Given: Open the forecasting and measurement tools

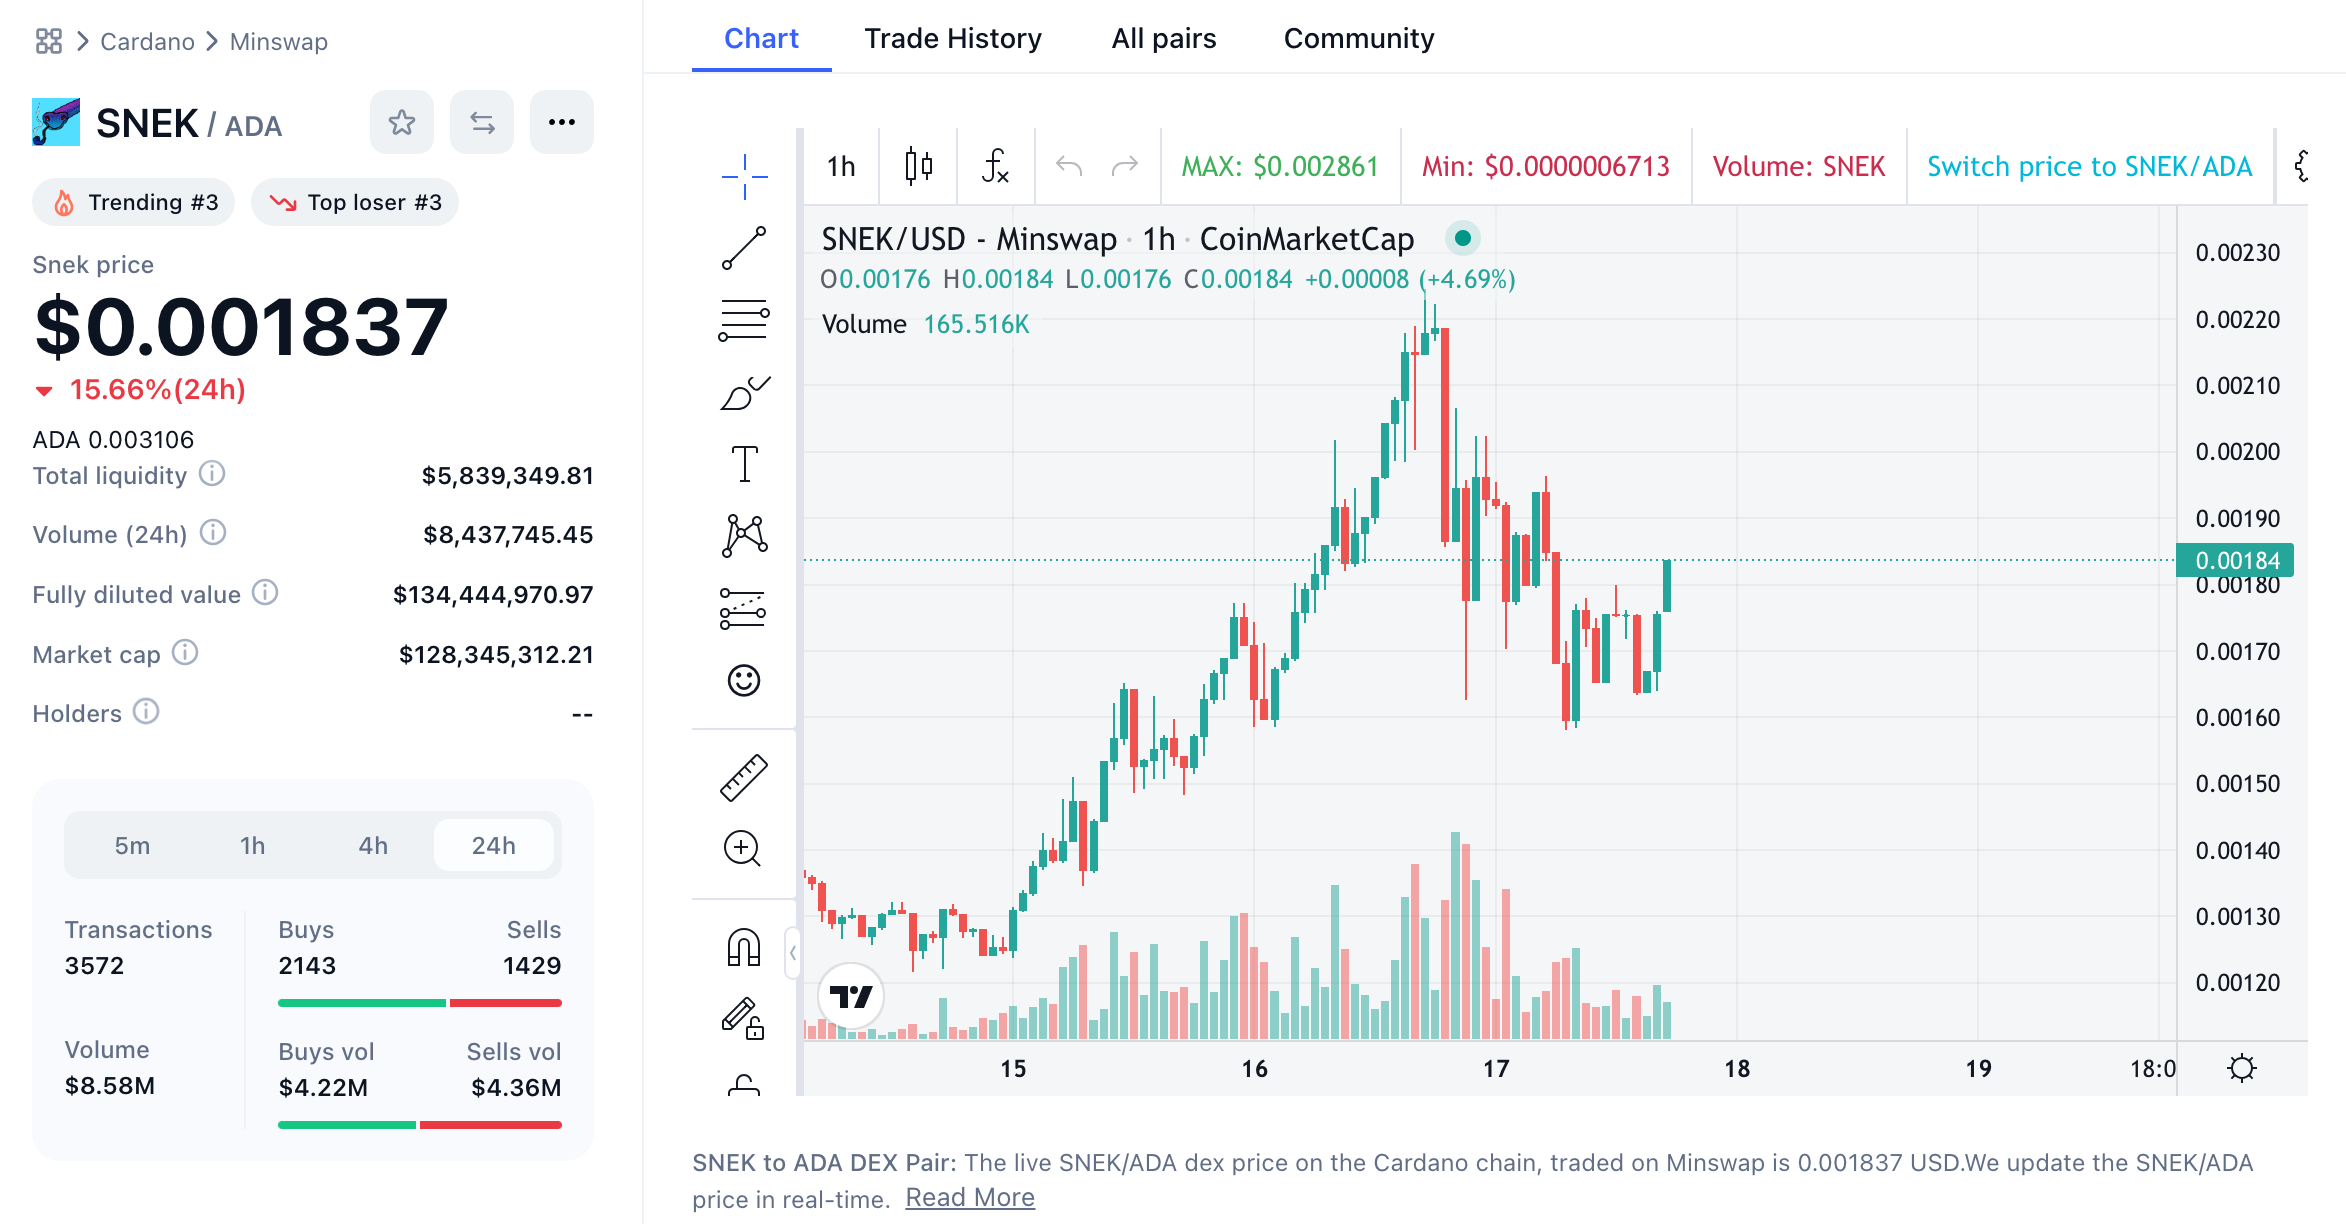Looking at the screenshot, I should (744, 608).
